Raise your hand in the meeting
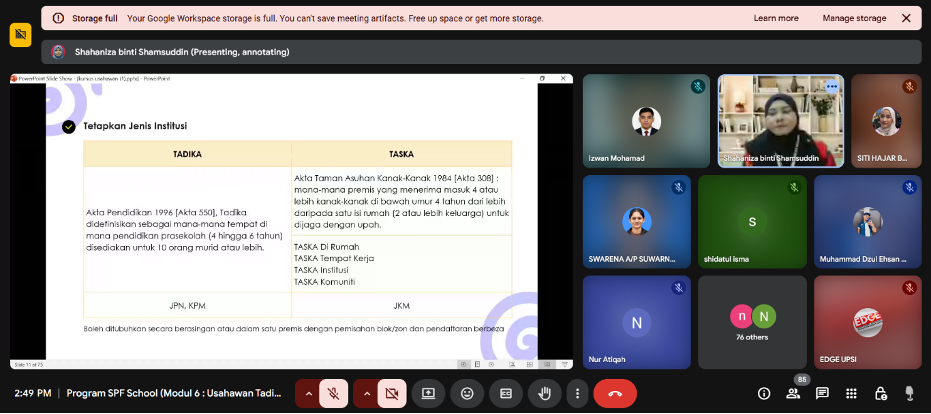 544,393
